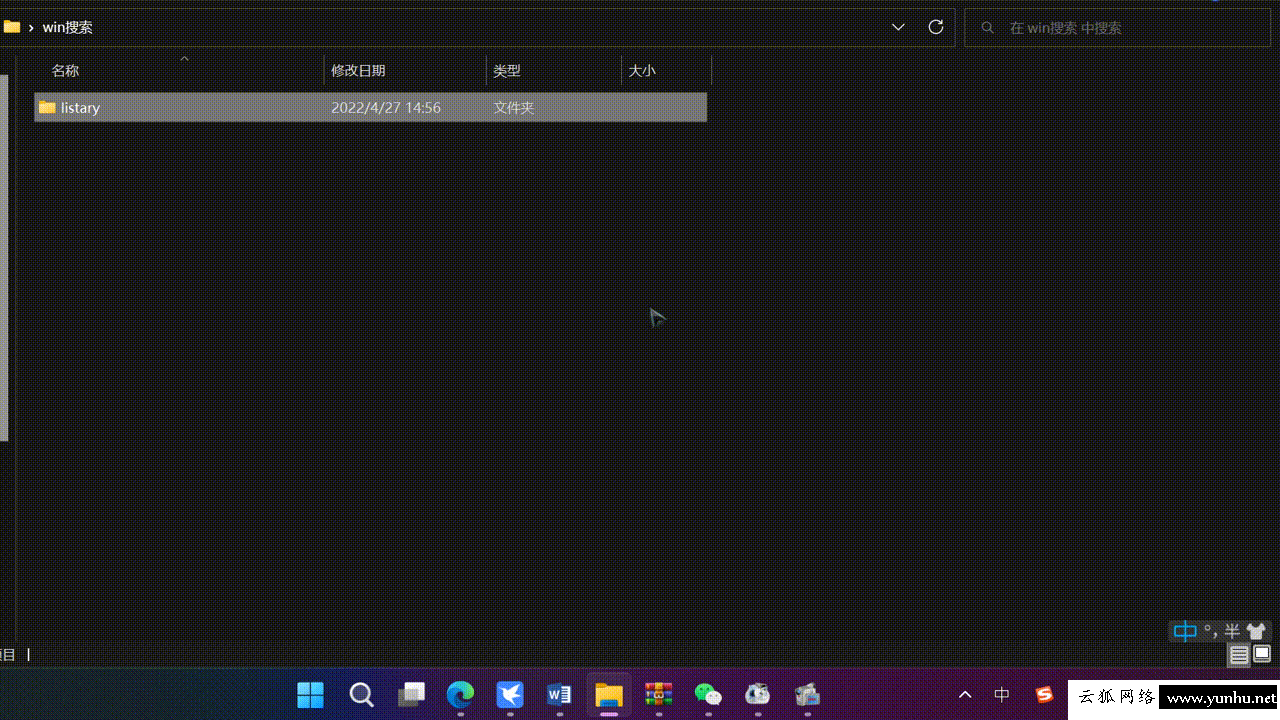Select the listary folder name

coord(80,107)
